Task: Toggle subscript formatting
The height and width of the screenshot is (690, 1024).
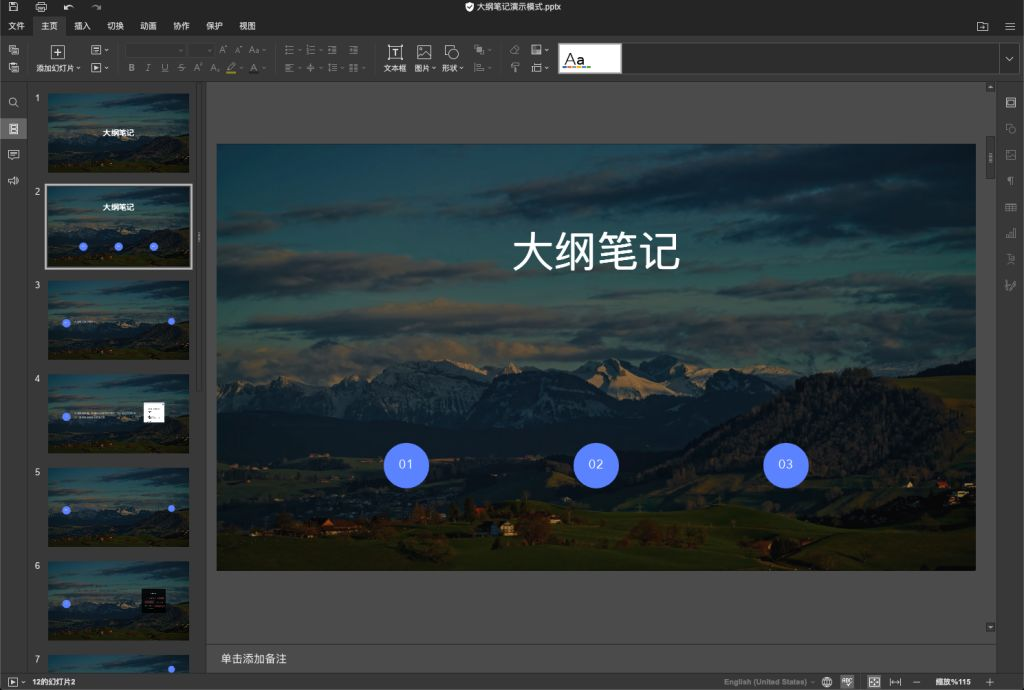Action: coord(214,67)
